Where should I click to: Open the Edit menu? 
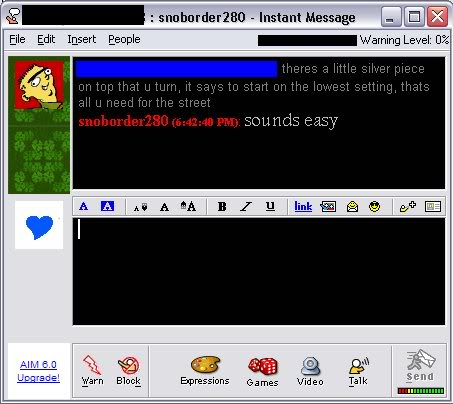point(46,39)
